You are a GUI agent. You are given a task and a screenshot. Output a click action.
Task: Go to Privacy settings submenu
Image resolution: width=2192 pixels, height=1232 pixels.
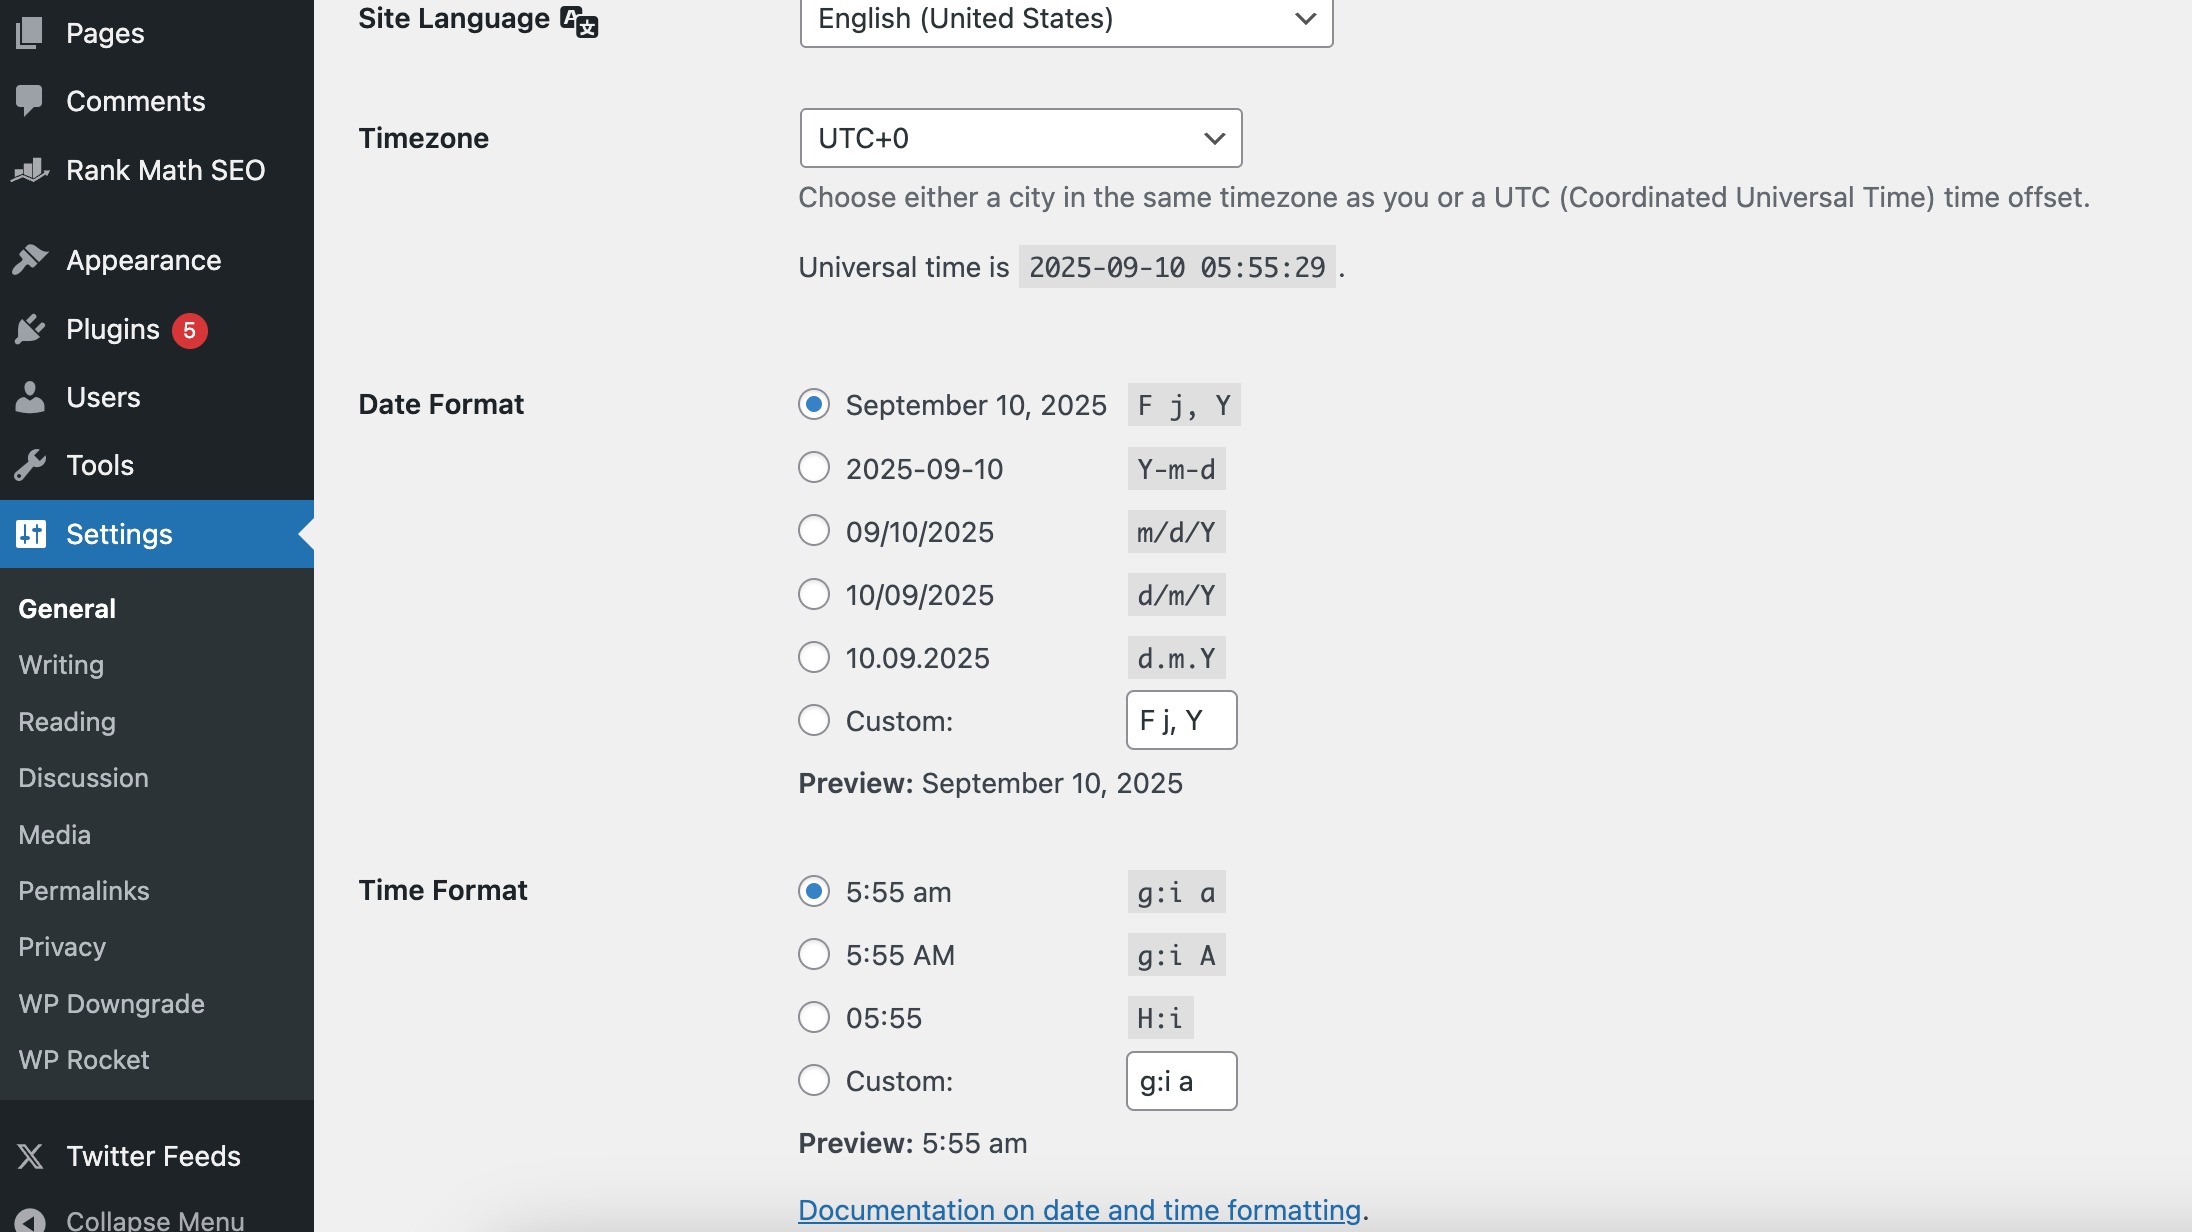coord(62,947)
